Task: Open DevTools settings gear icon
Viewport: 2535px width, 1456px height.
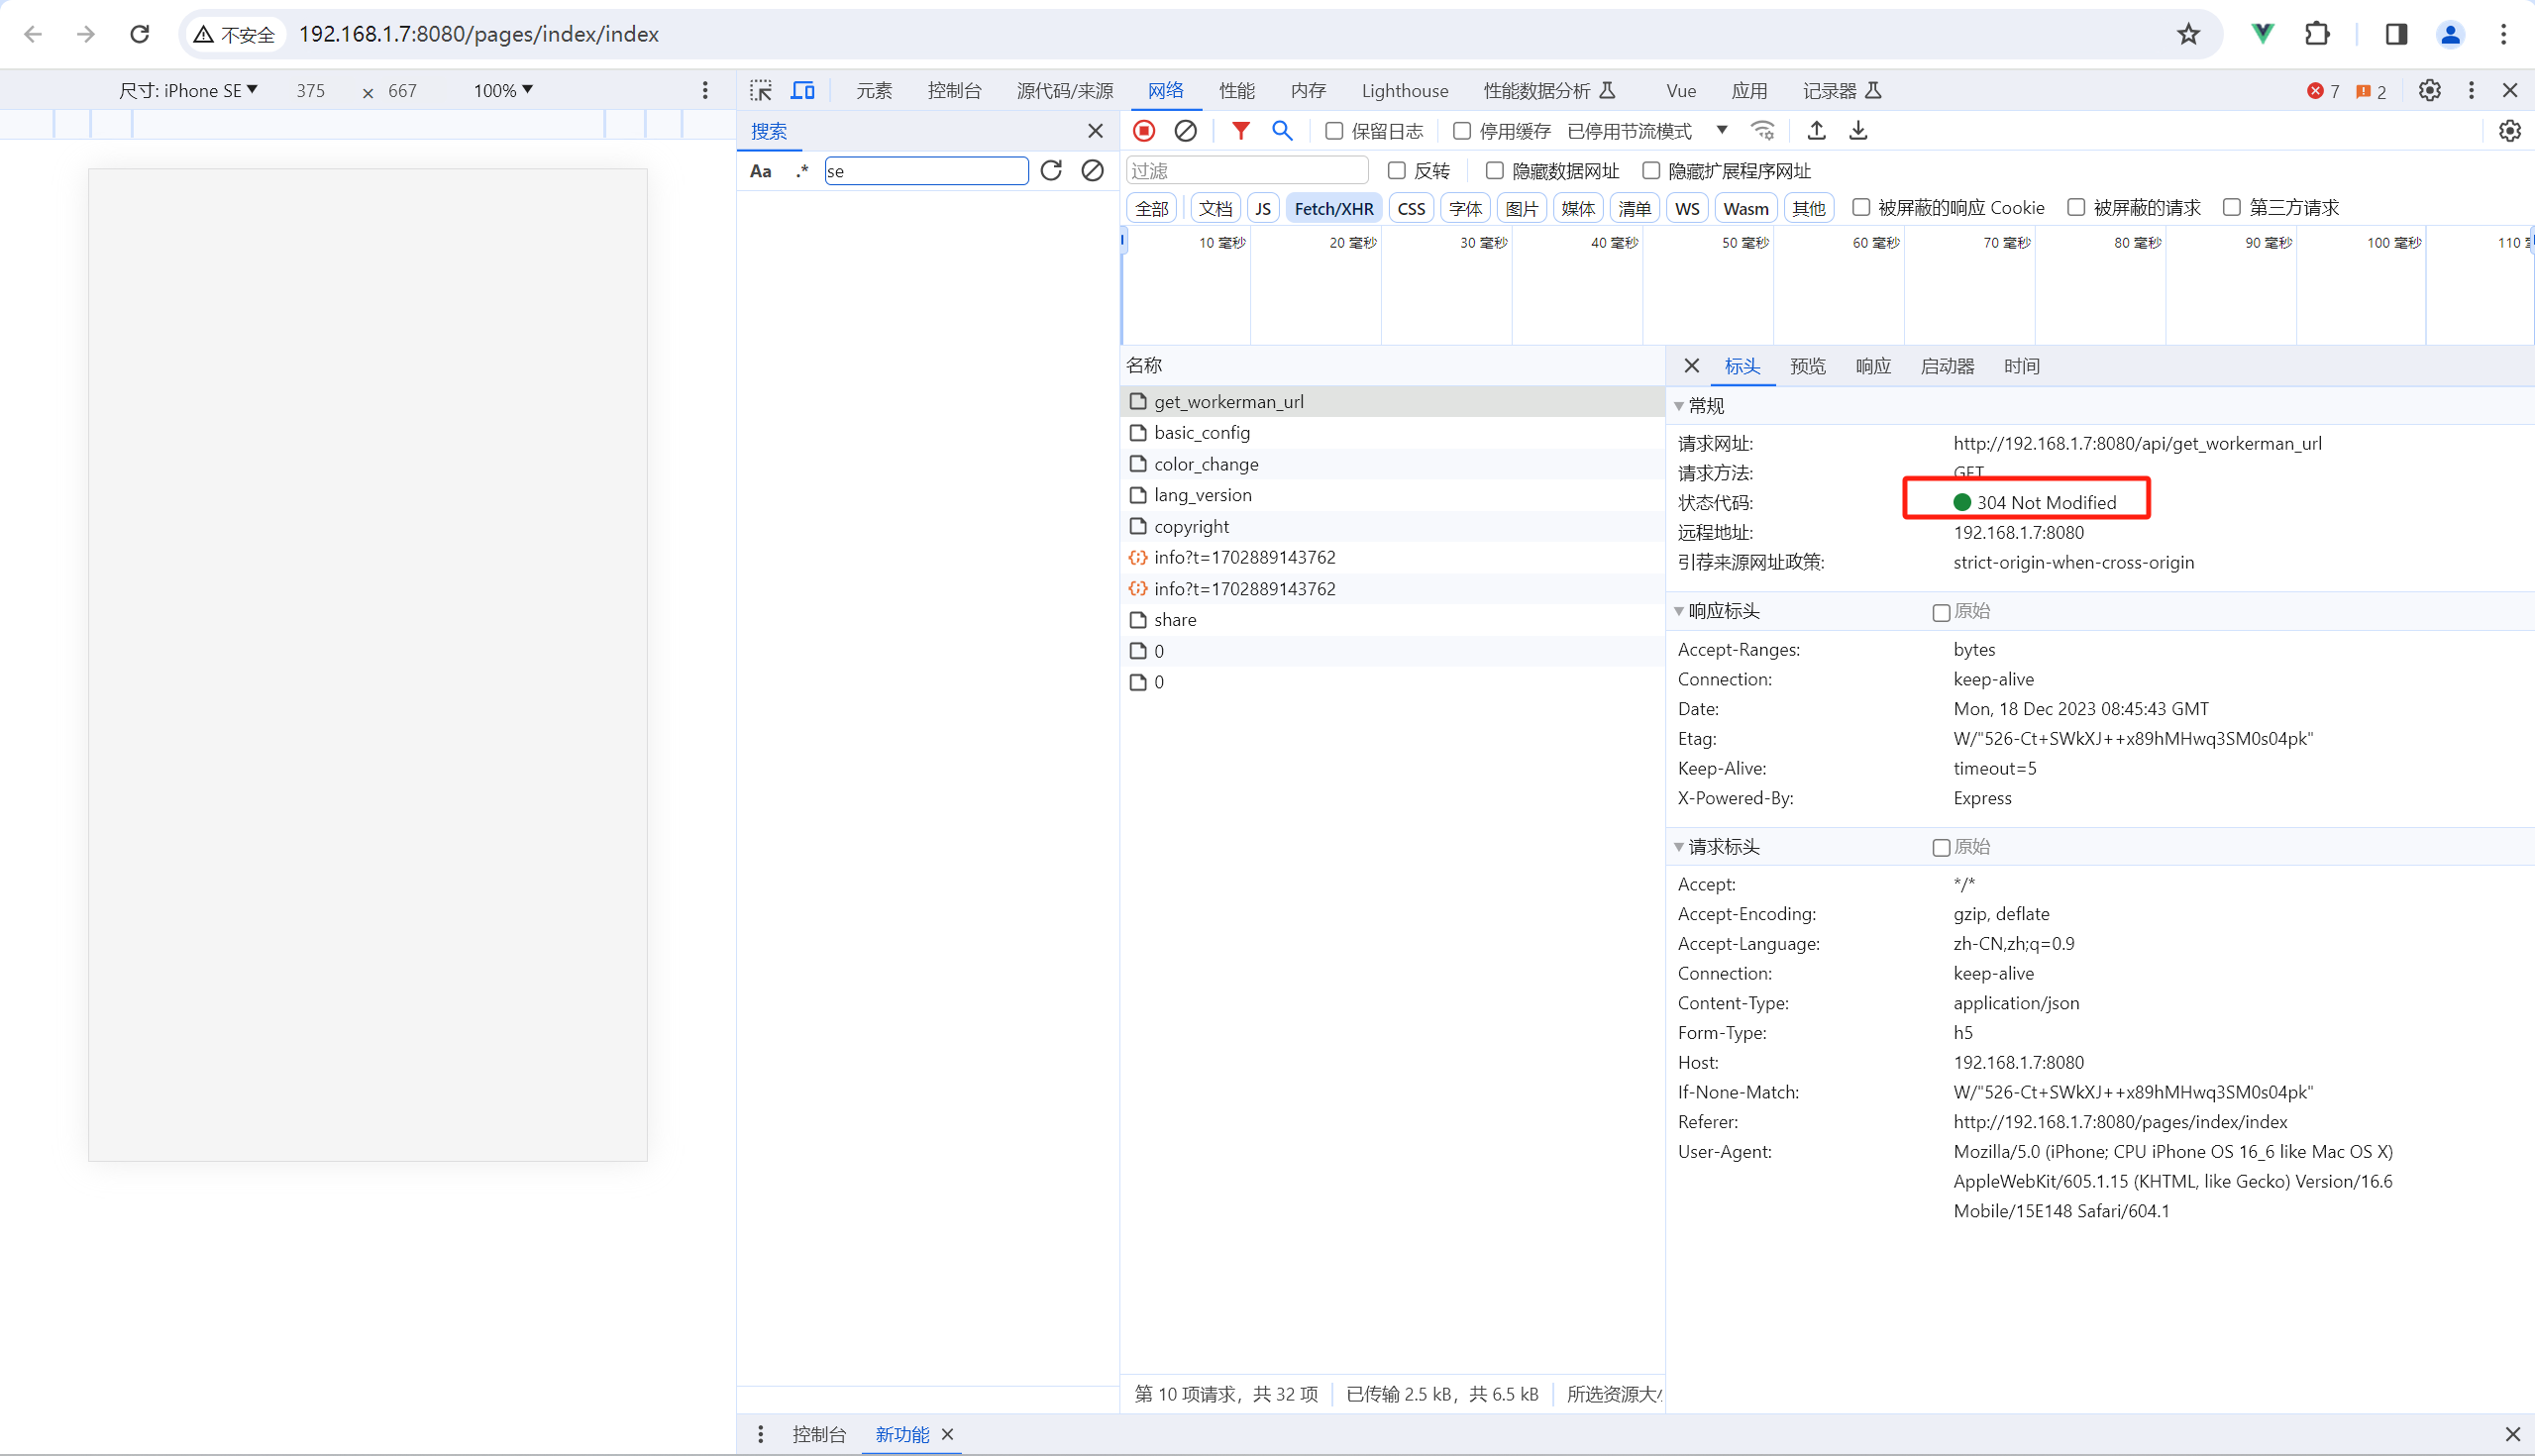Action: [2429, 91]
